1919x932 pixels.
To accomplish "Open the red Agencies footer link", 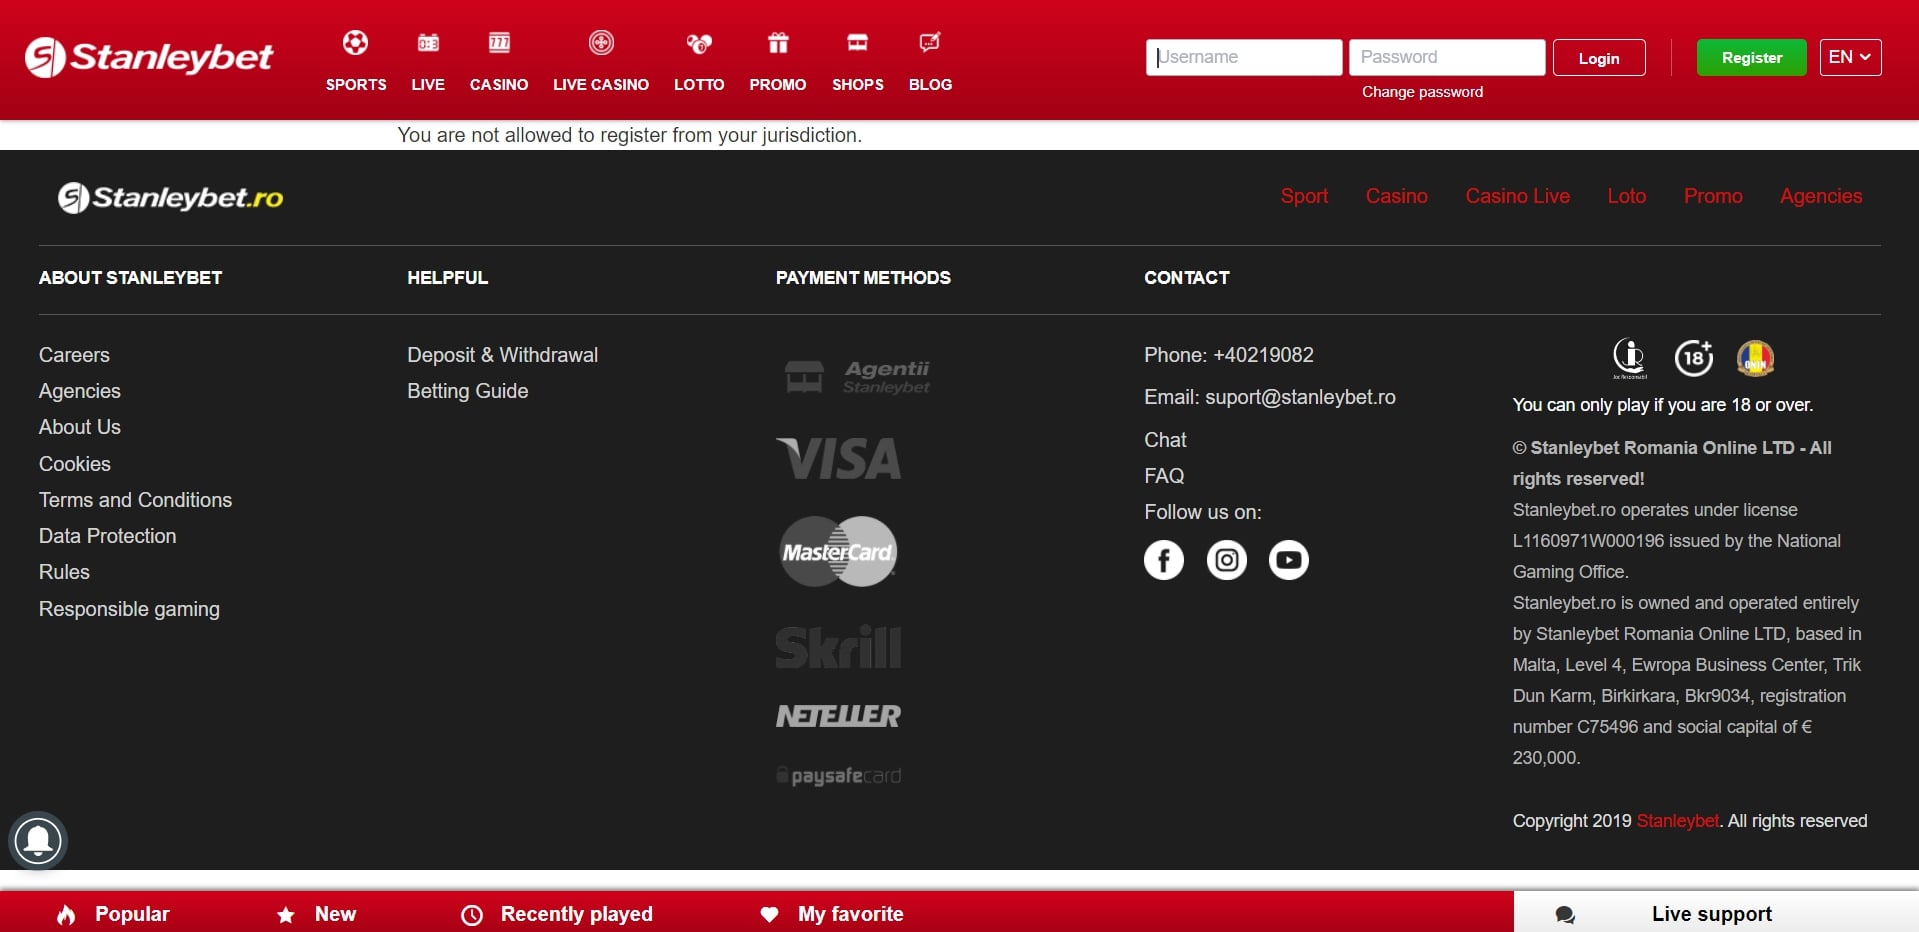I will pos(1821,196).
